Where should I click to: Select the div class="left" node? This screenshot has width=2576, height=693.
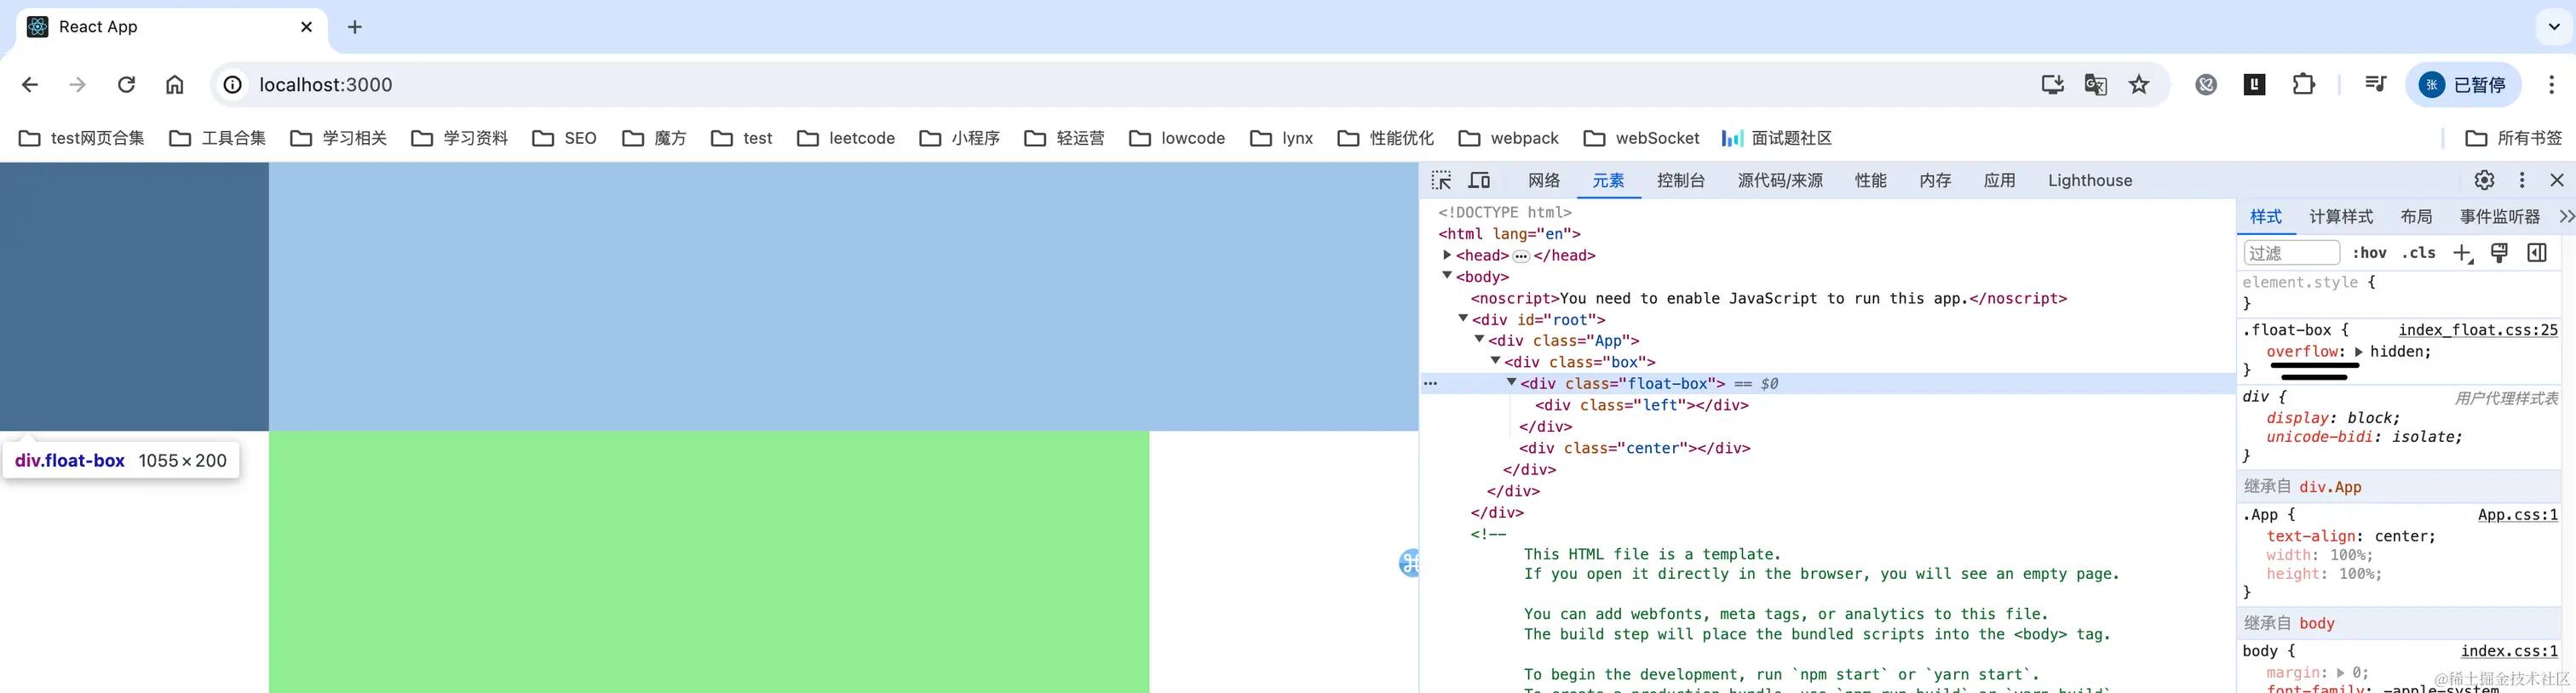point(1641,405)
